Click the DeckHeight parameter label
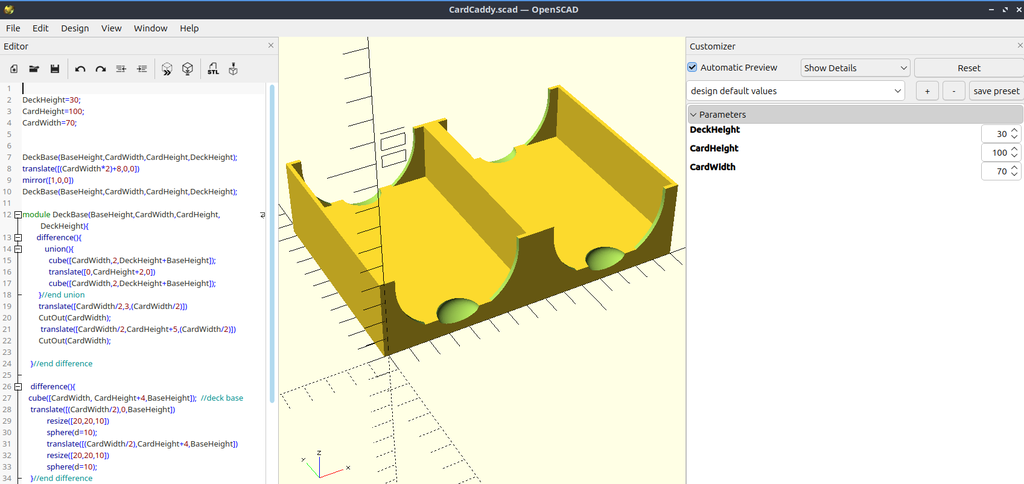Viewport: 1024px width, 484px height. point(714,129)
